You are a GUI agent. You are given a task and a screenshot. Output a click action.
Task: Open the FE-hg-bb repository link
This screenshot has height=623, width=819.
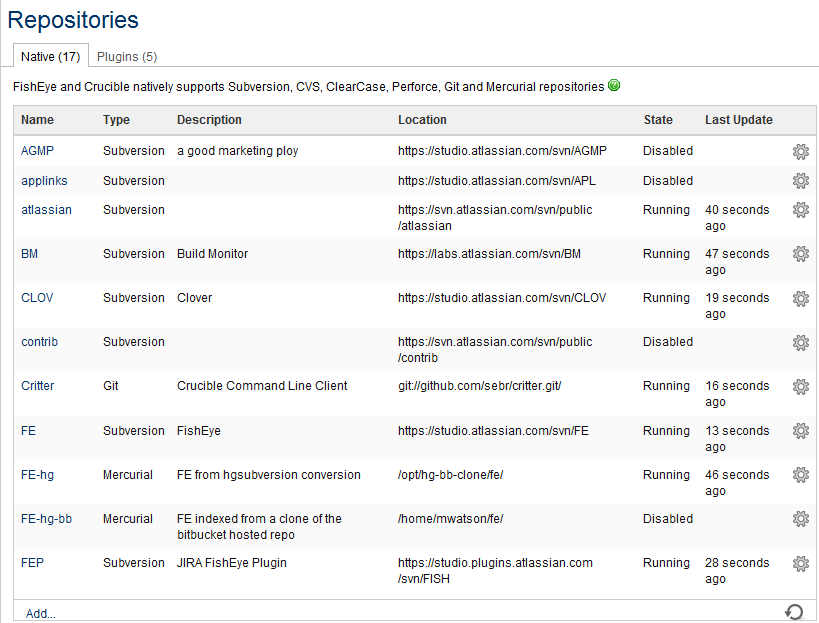tap(46, 519)
